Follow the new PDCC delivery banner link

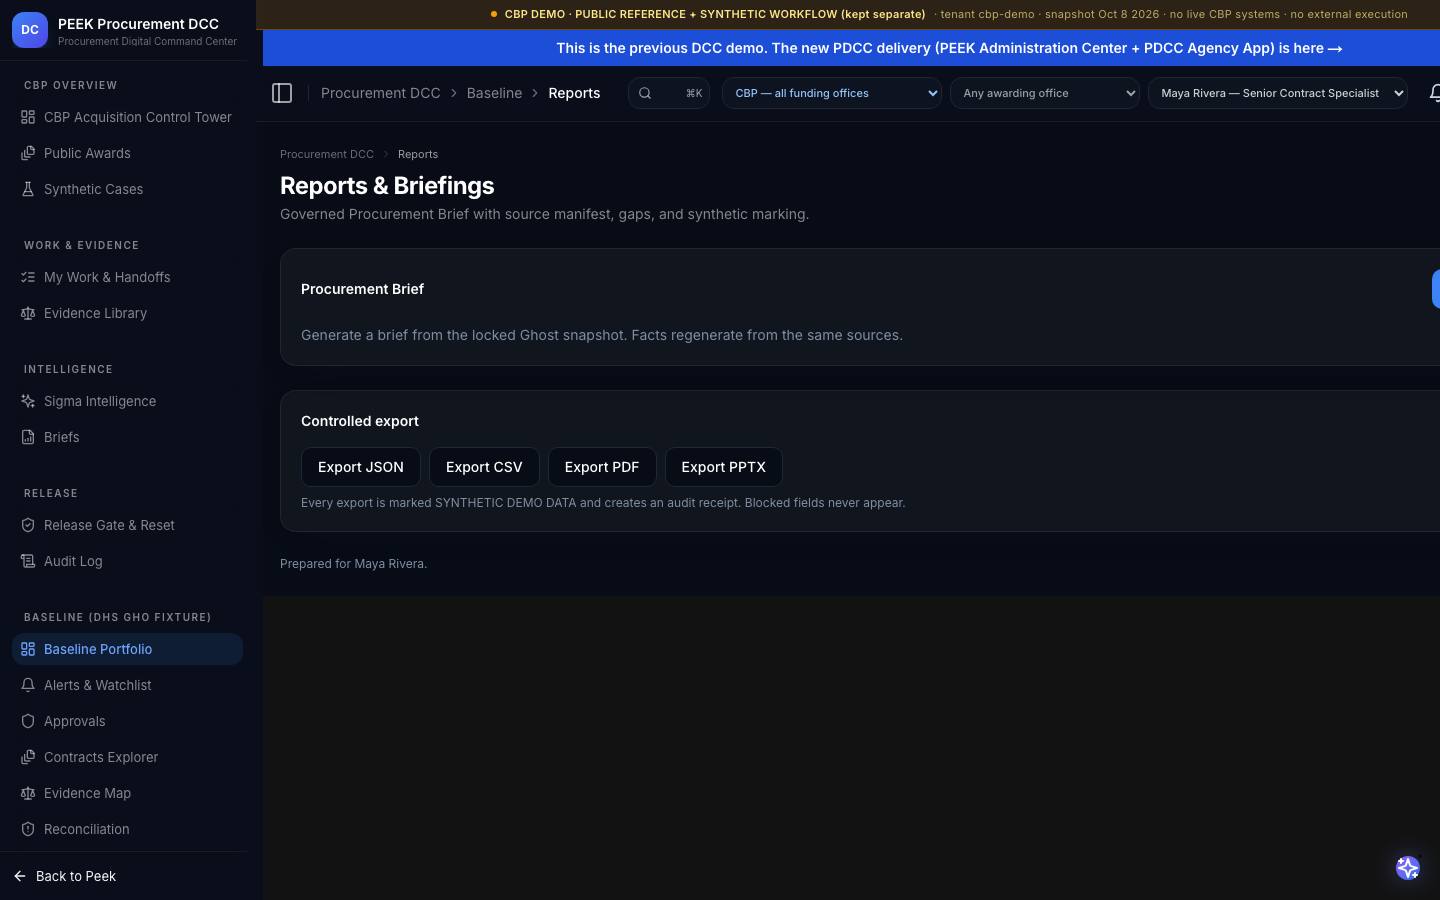point(949,48)
